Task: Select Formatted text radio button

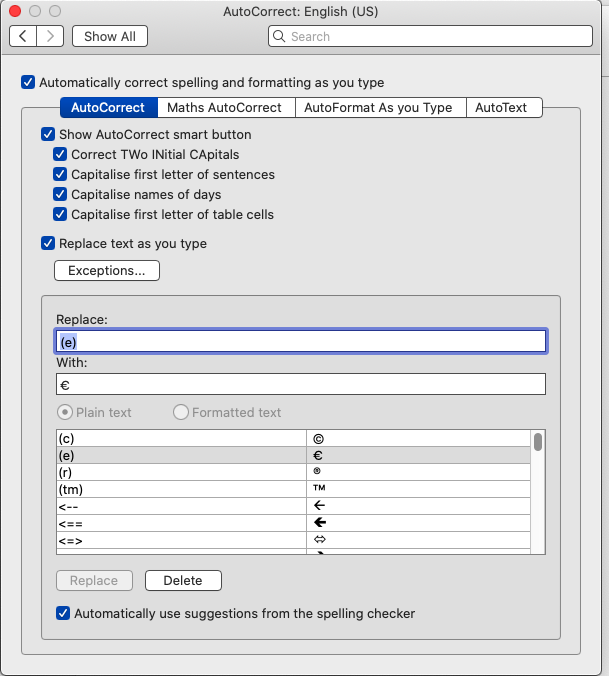Action: click(181, 412)
